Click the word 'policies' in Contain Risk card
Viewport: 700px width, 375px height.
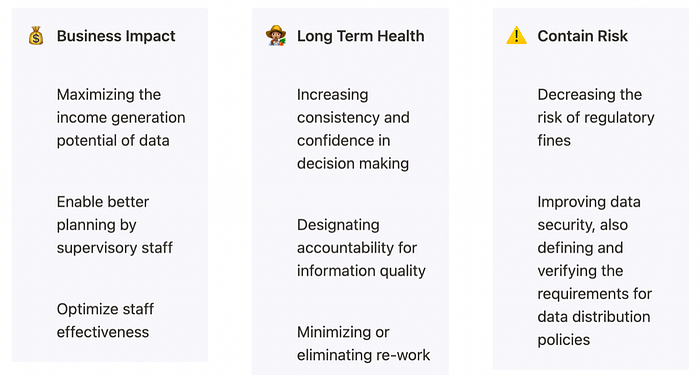[564, 340]
